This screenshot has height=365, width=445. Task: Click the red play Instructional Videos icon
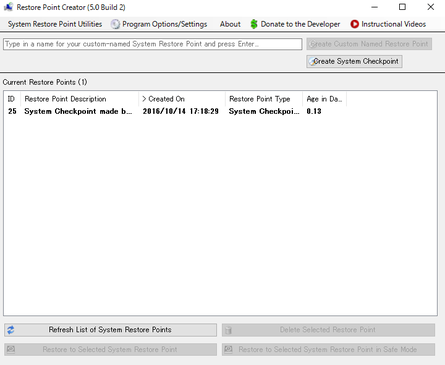354,24
